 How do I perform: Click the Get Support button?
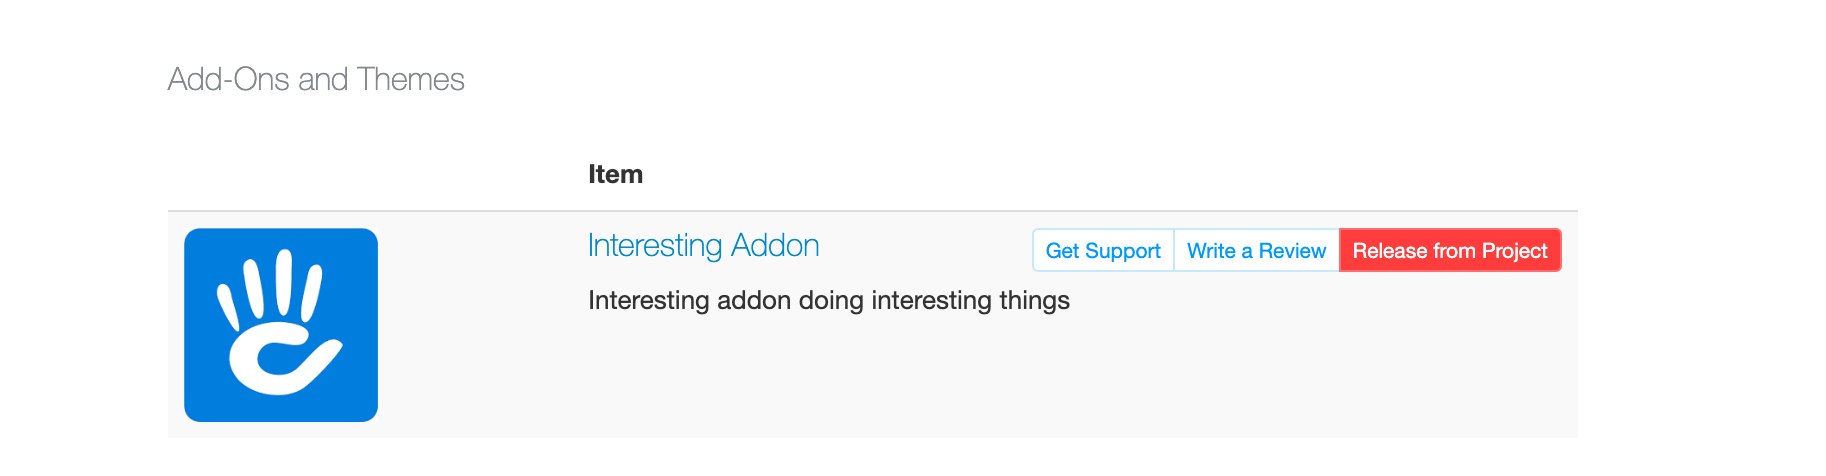[1103, 250]
